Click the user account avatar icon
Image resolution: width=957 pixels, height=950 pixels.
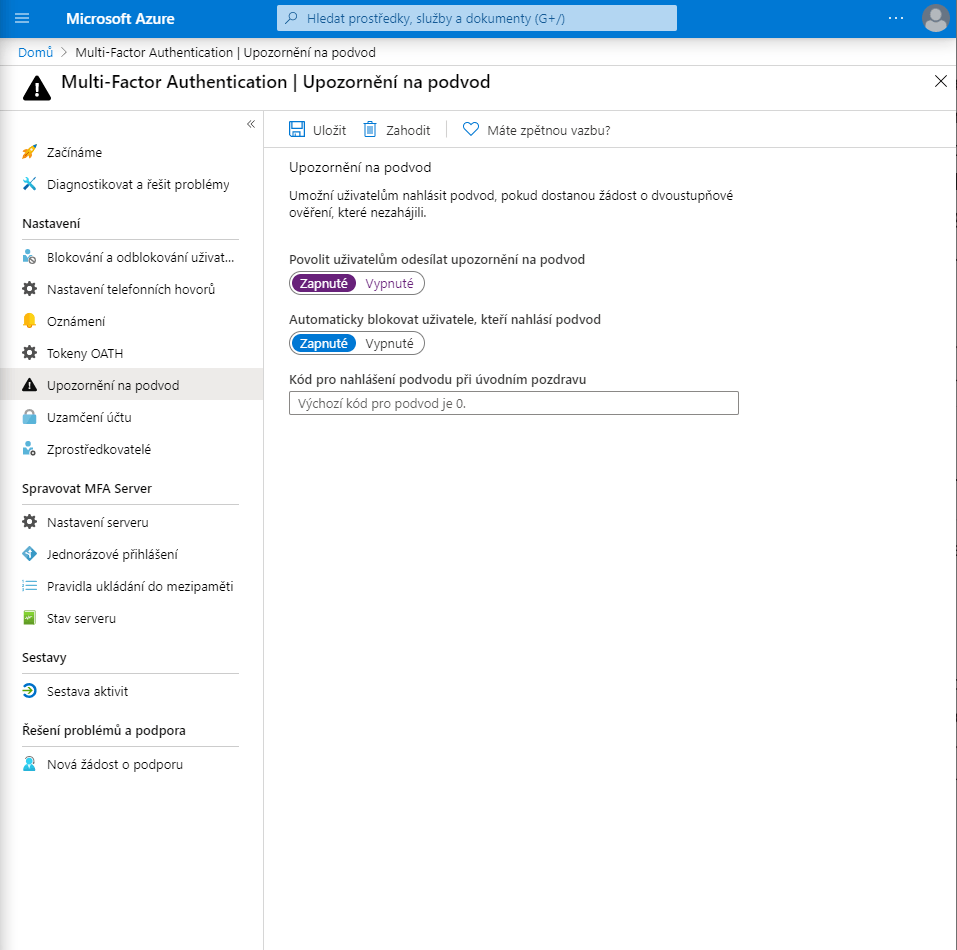tap(935, 18)
